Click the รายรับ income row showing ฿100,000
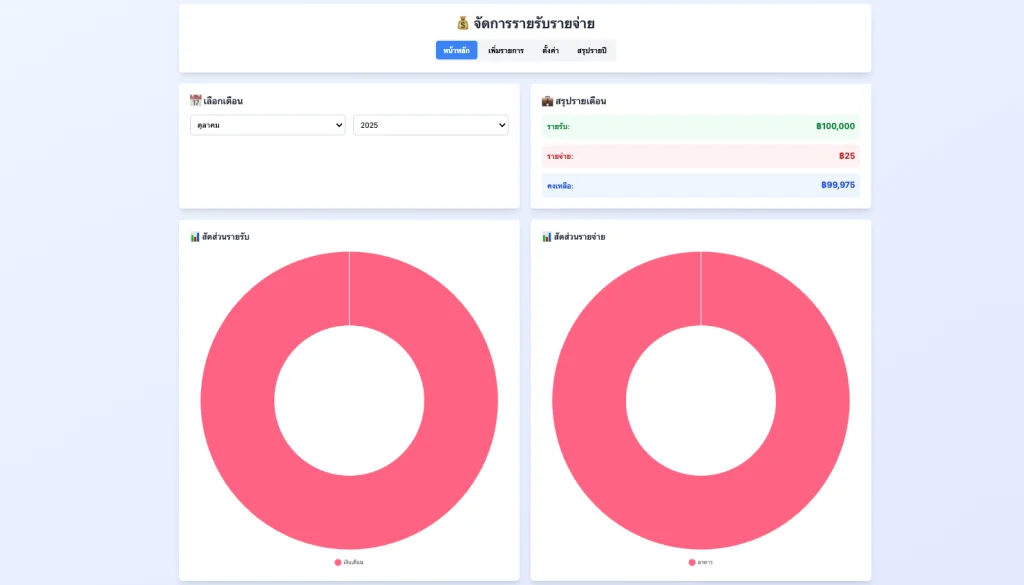1024x585 pixels. pos(700,127)
